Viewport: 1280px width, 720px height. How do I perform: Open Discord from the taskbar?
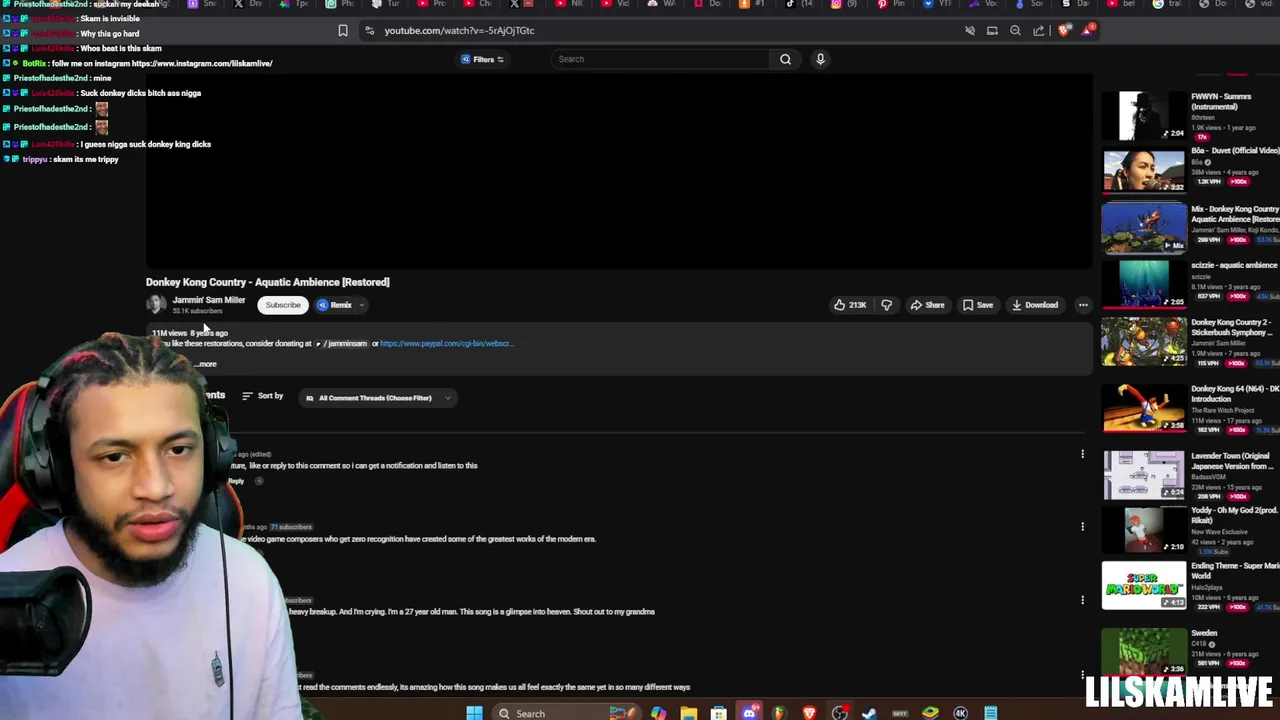tap(749, 713)
